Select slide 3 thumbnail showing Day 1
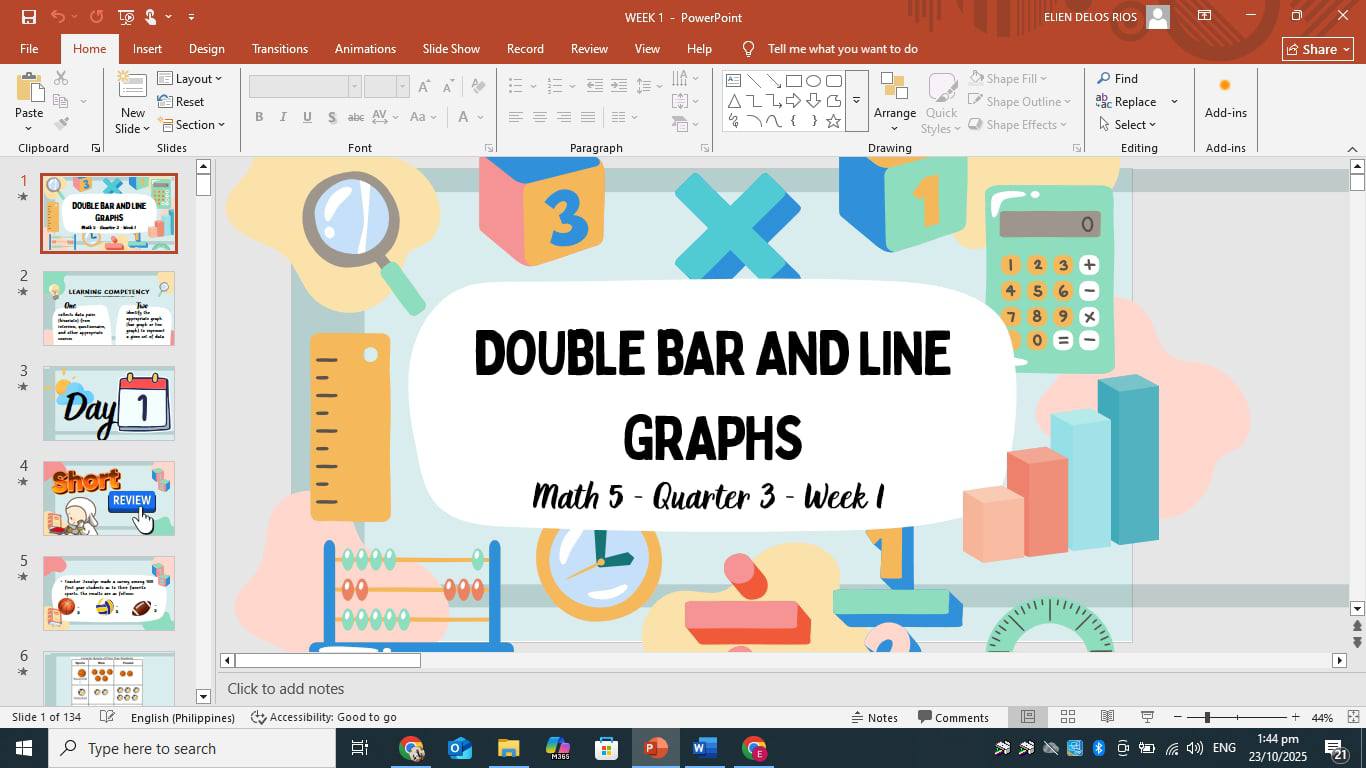The image size is (1366, 768). (x=109, y=403)
